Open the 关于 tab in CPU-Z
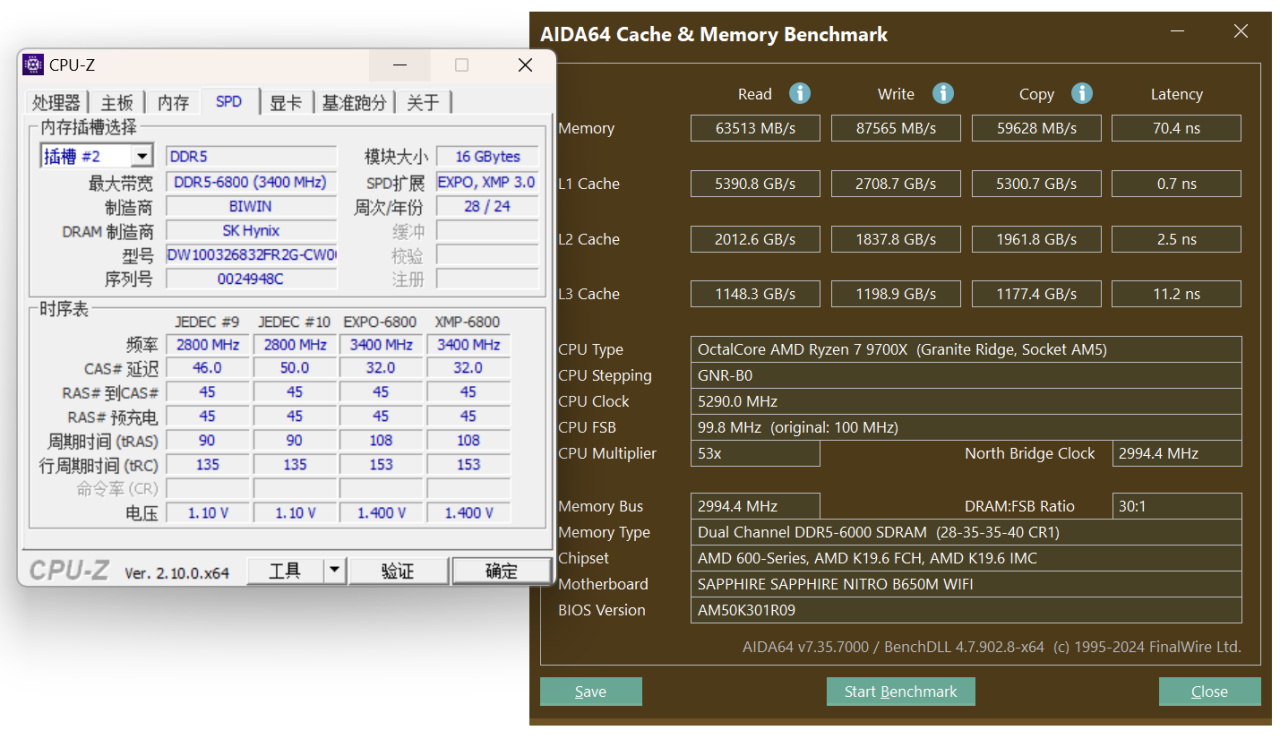The height and width of the screenshot is (739, 1280). click(x=423, y=102)
